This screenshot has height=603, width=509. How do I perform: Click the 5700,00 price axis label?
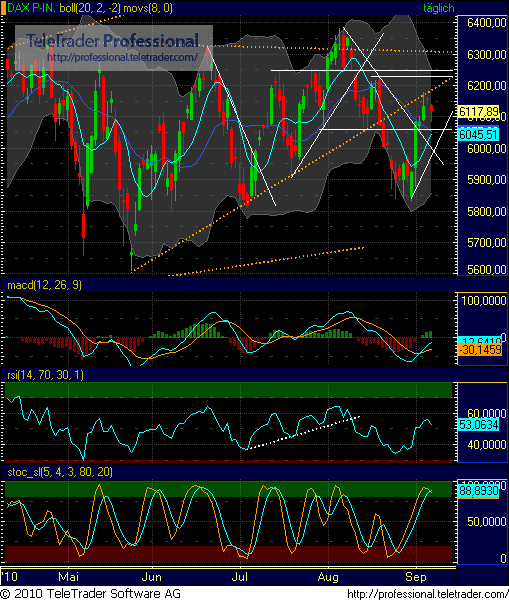click(x=486, y=243)
